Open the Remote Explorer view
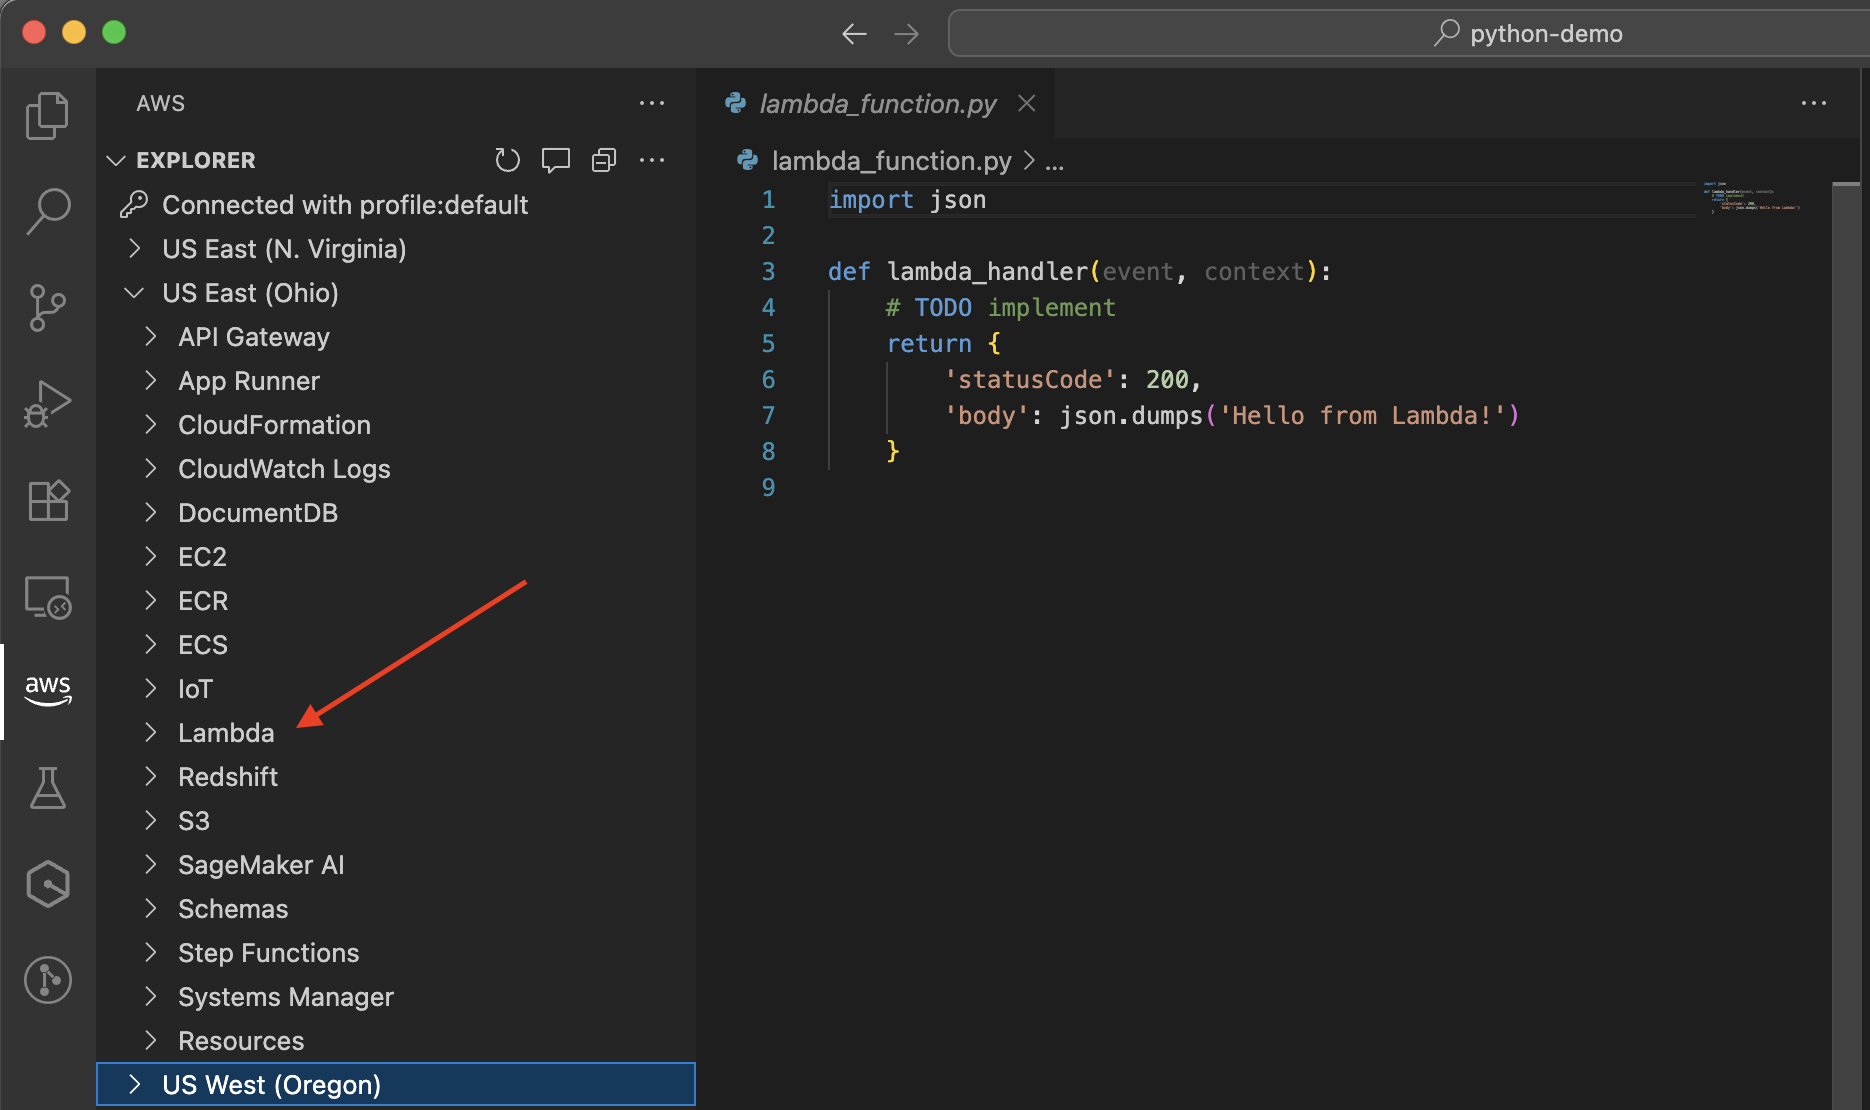Viewport: 1870px width, 1110px height. pos(47,597)
